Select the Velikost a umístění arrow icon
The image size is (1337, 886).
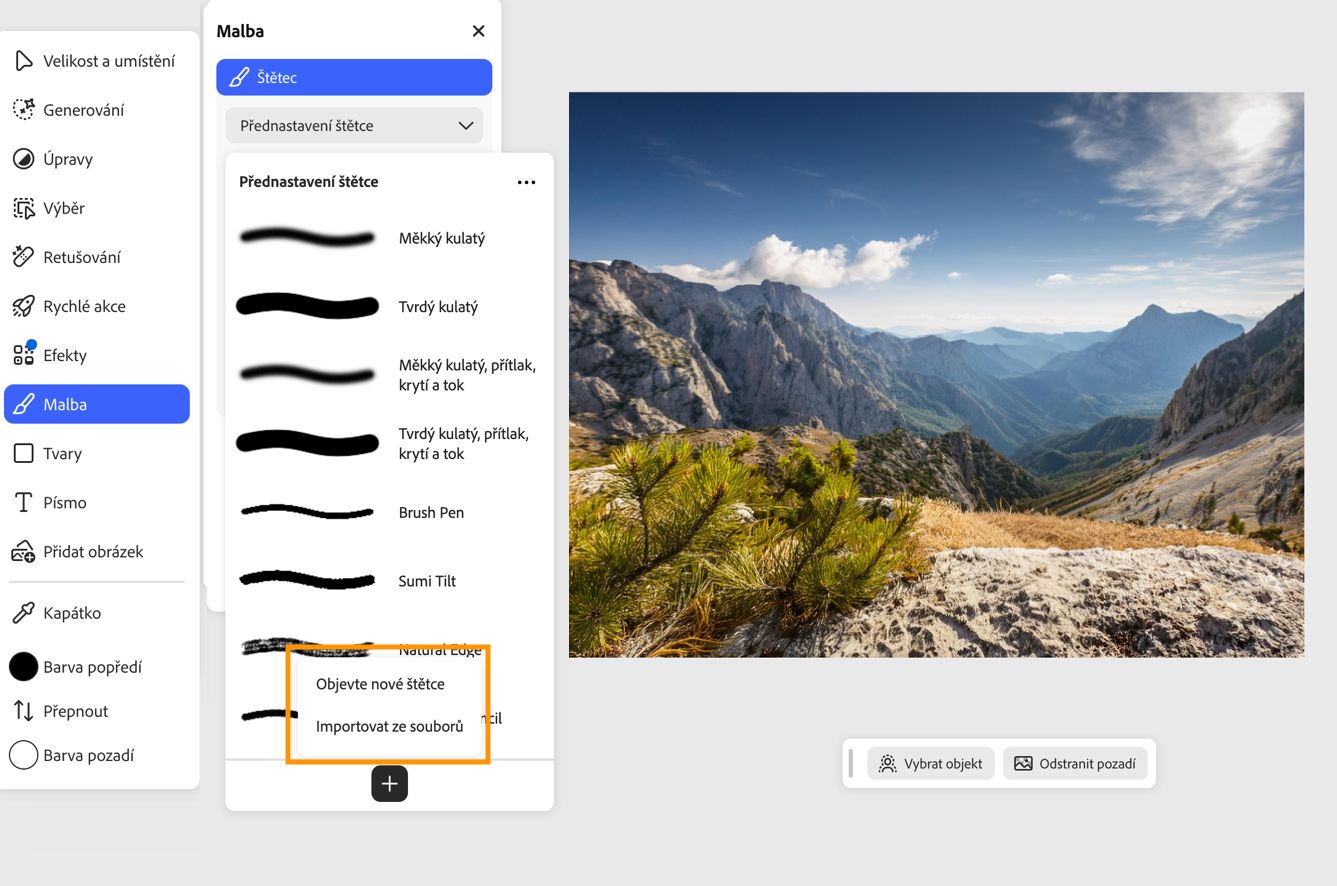[23, 61]
